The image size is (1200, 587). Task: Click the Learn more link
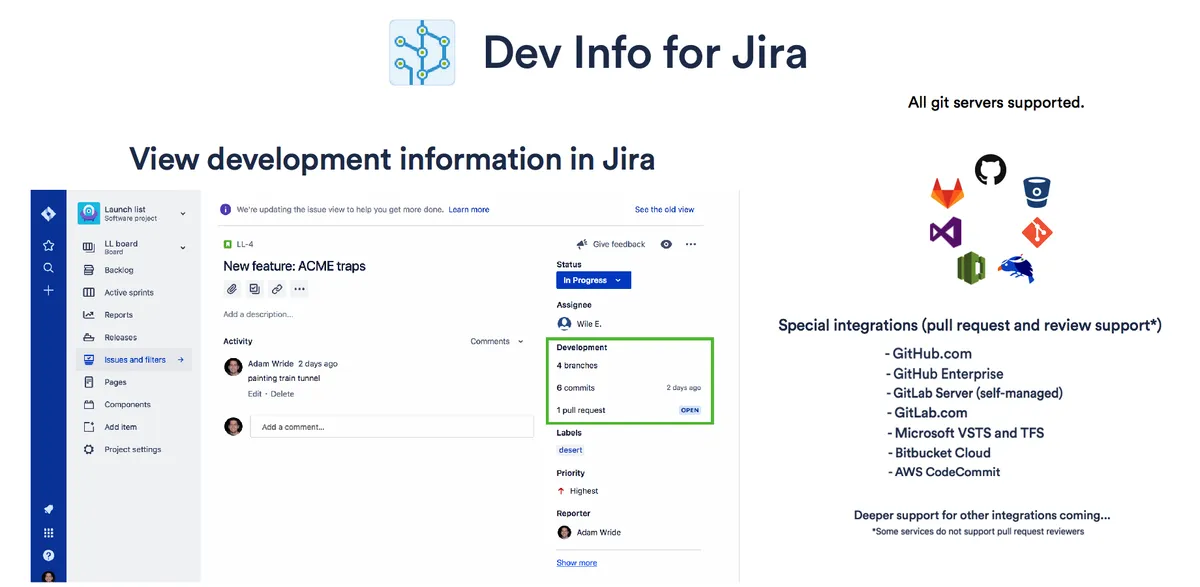click(x=469, y=210)
